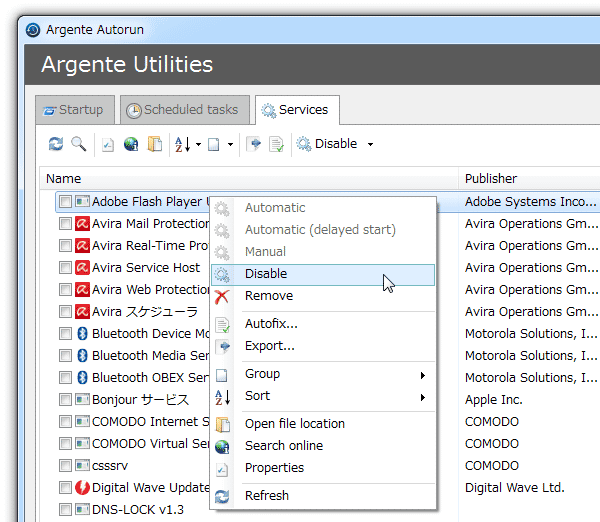Image resolution: width=600 pixels, height=522 pixels.
Task: Open the Group dropdown arrow in toolbar
Action: (230, 144)
